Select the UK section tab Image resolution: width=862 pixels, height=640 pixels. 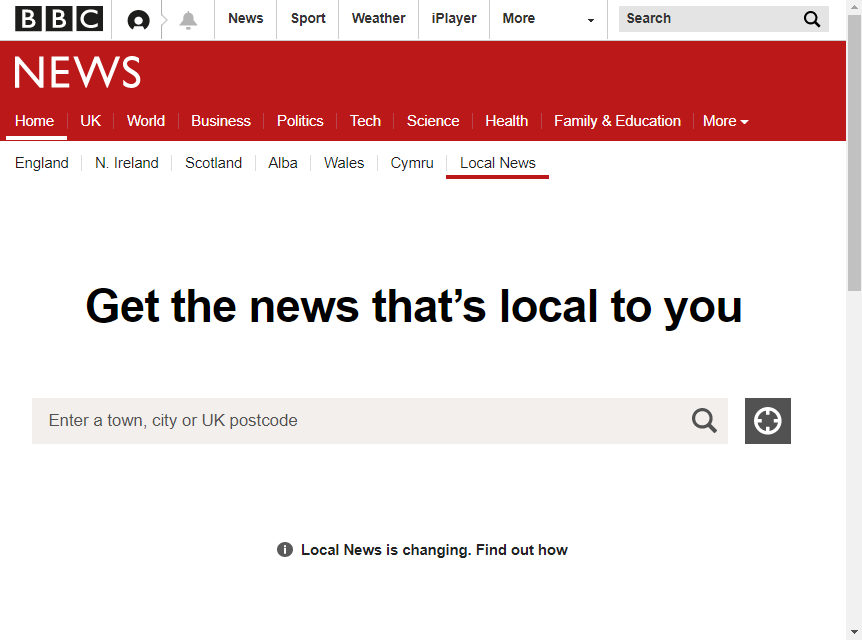(x=91, y=121)
